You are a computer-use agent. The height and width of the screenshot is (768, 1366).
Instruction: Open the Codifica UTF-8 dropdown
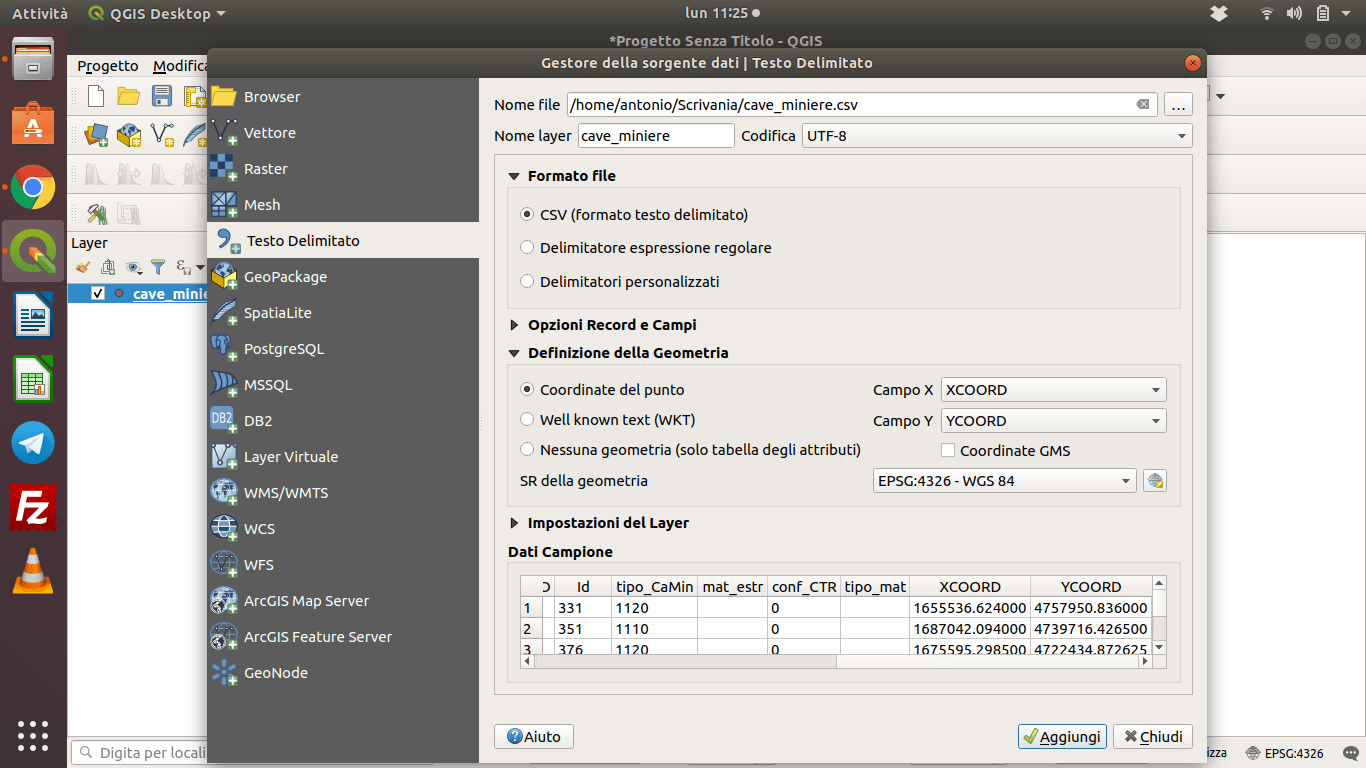tap(997, 135)
